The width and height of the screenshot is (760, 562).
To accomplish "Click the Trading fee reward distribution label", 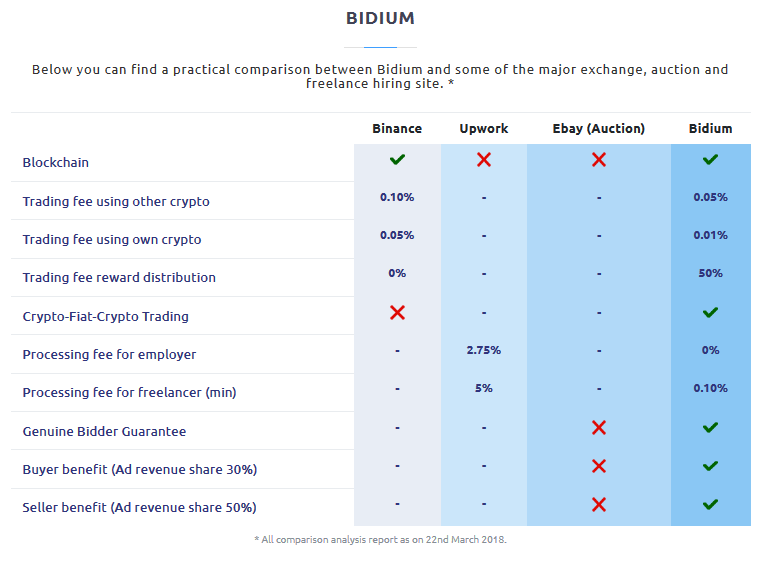I will 119,277.
